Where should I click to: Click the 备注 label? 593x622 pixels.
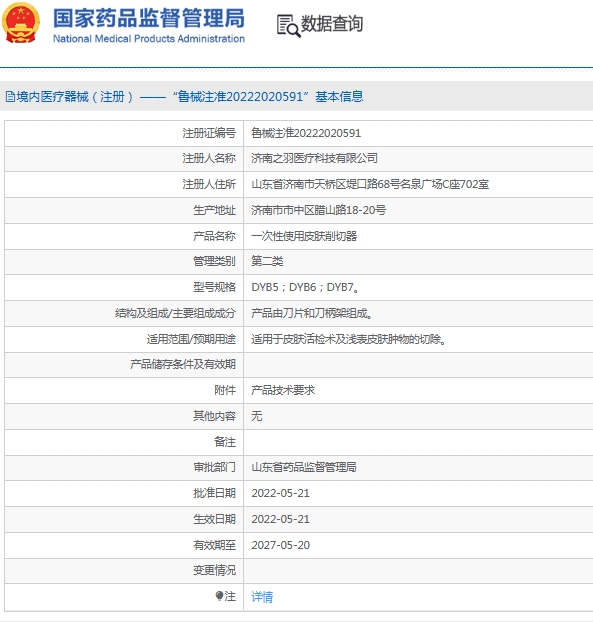click(x=225, y=442)
